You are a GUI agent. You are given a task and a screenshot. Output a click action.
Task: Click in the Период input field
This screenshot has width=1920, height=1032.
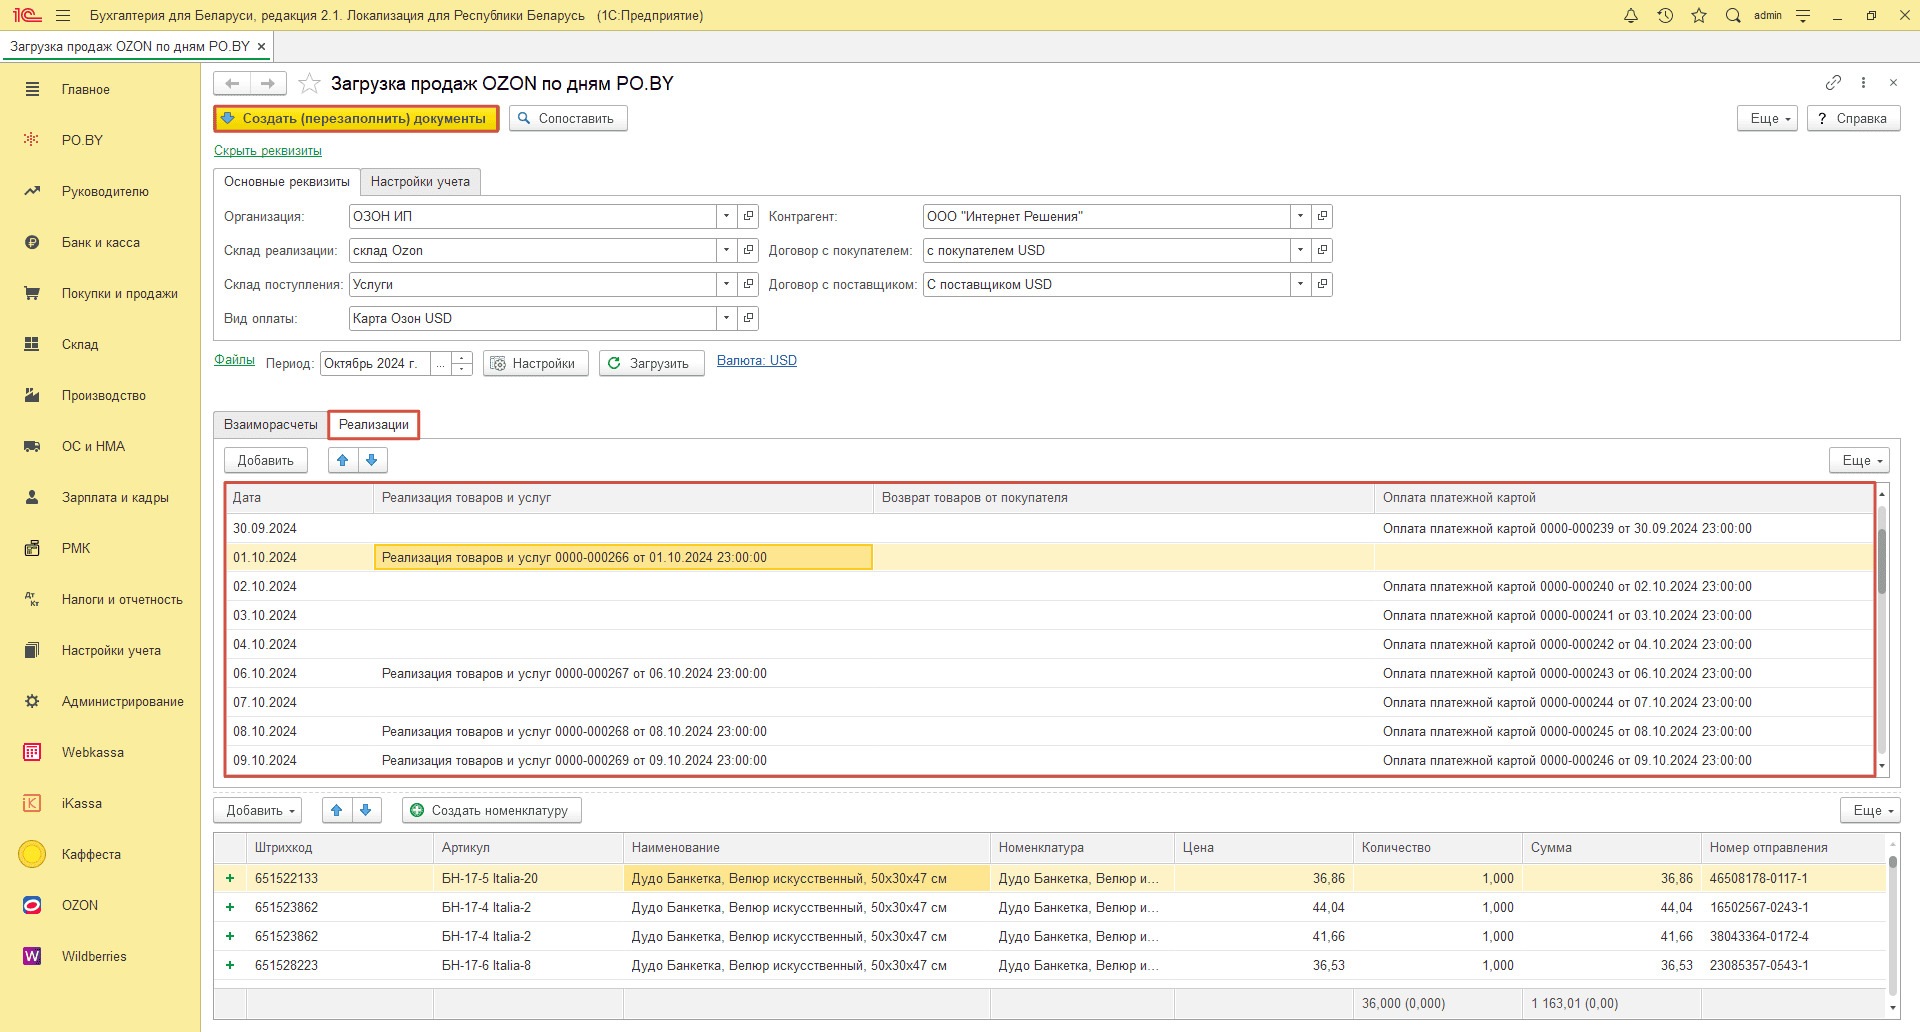pos(376,363)
